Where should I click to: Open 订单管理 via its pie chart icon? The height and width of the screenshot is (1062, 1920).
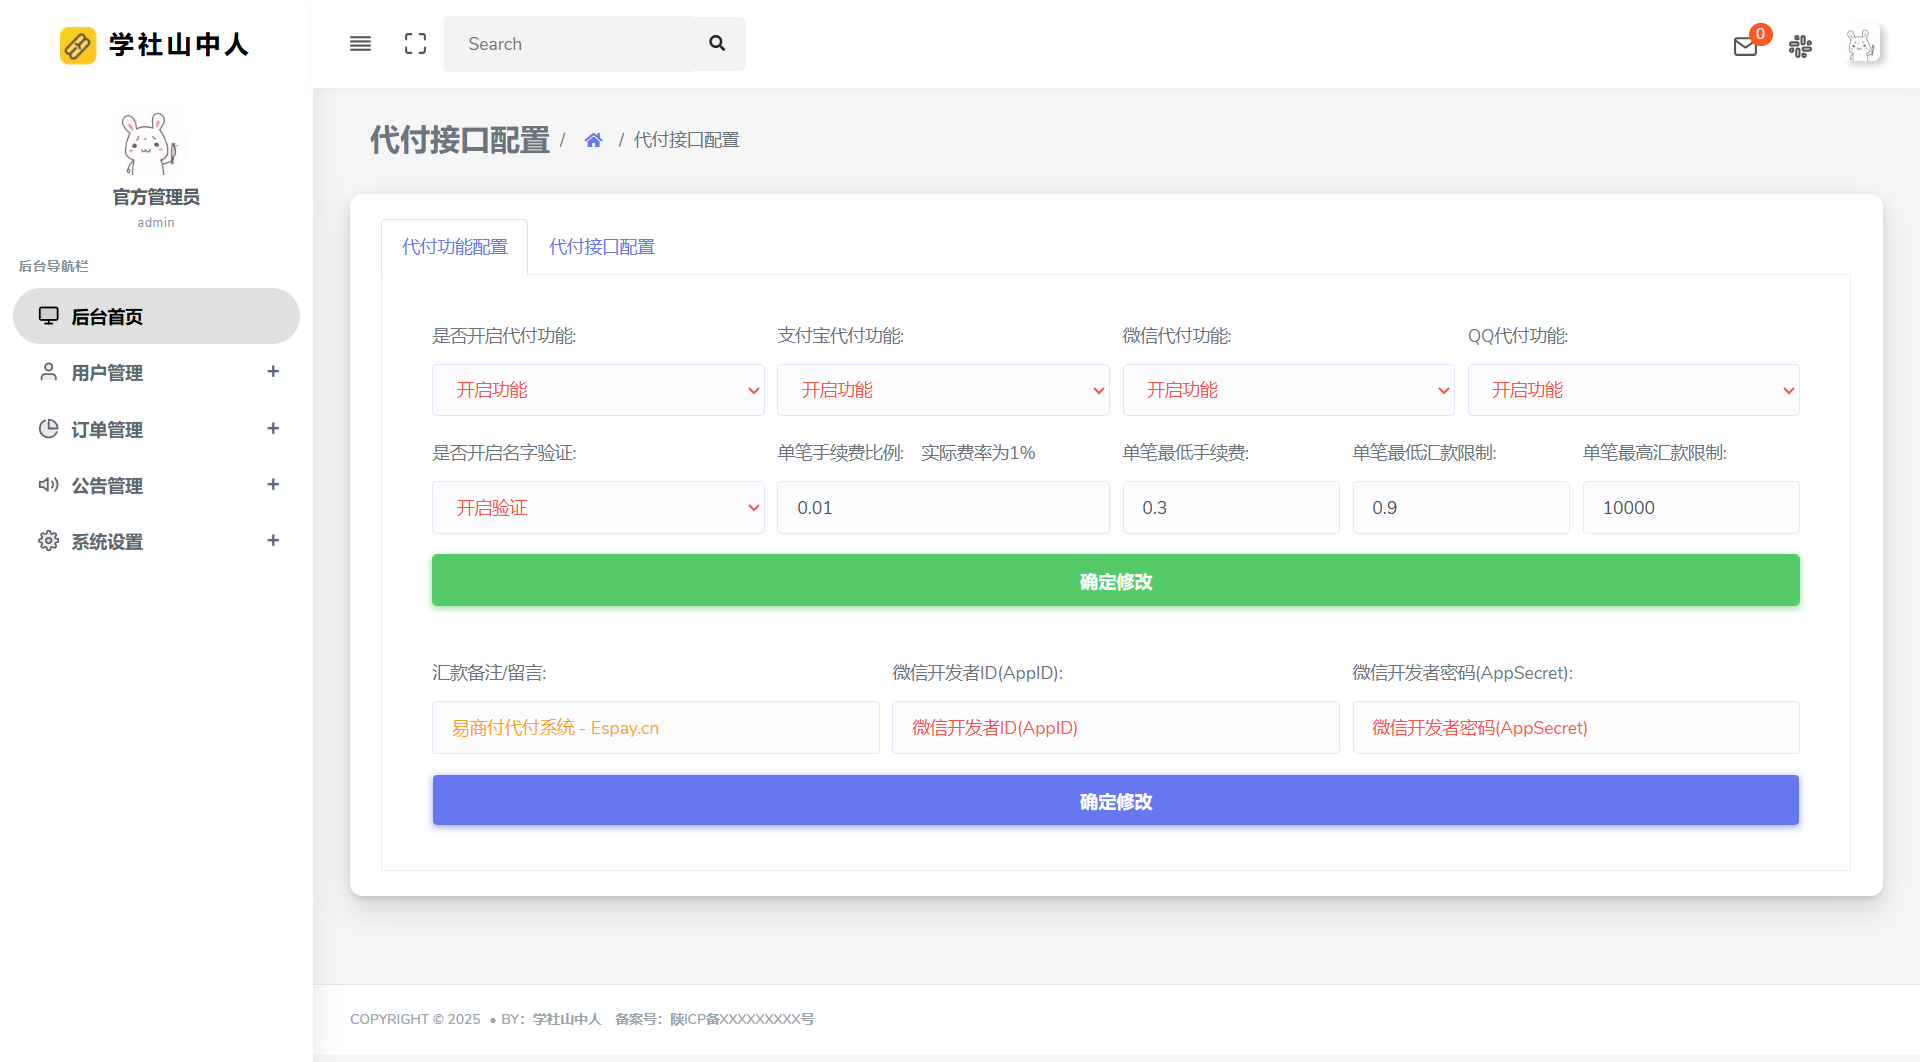click(x=48, y=428)
